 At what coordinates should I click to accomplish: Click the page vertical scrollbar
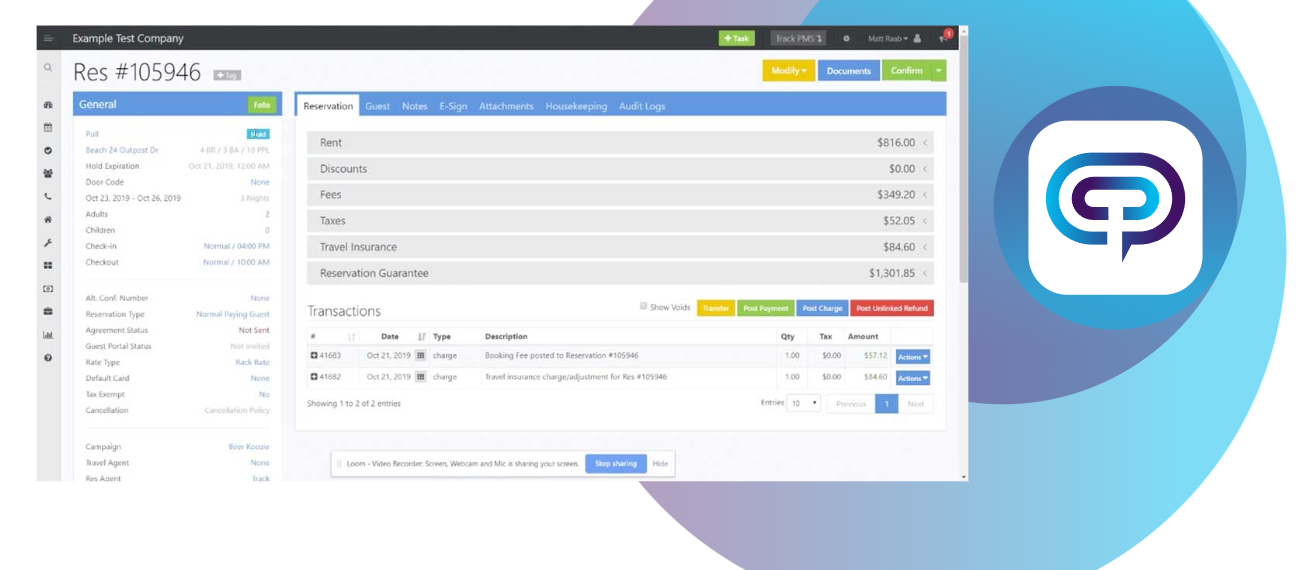(x=963, y=160)
